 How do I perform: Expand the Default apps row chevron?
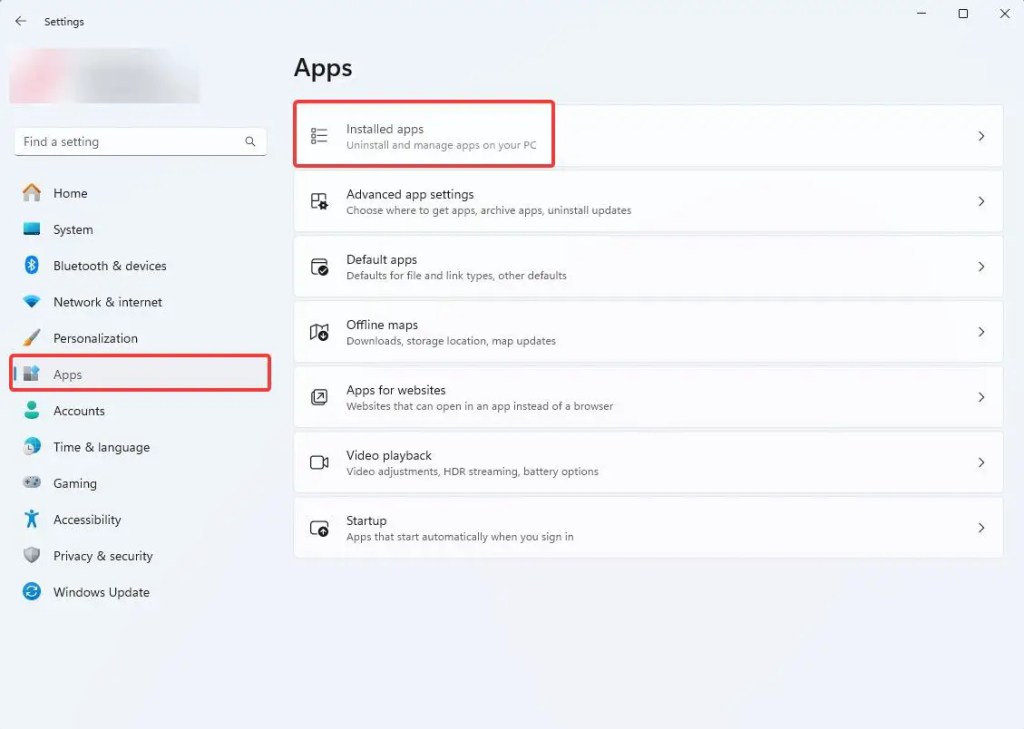tap(980, 266)
